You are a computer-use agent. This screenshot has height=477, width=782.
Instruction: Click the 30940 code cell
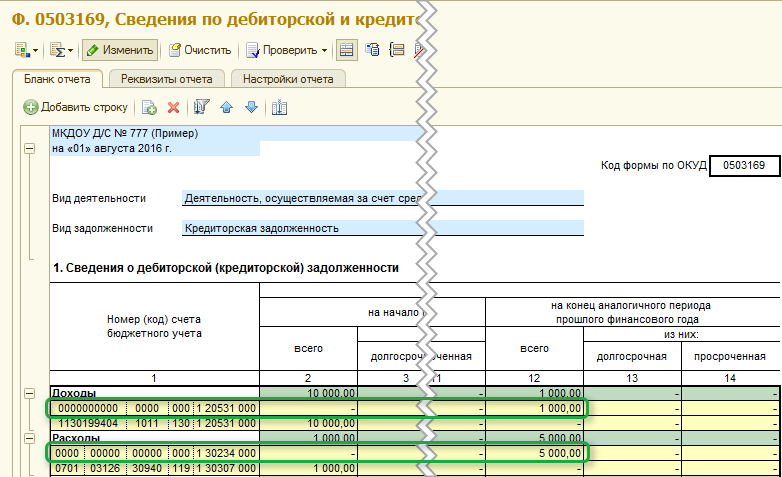click(x=147, y=469)
